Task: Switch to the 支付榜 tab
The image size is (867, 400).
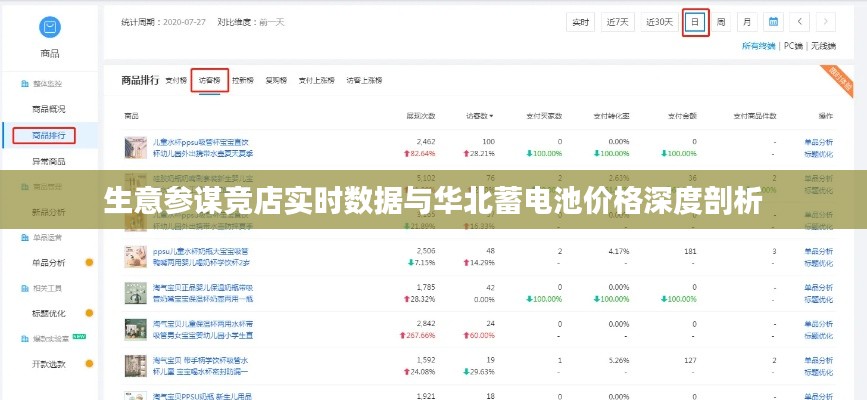Action: pos(176,80)
